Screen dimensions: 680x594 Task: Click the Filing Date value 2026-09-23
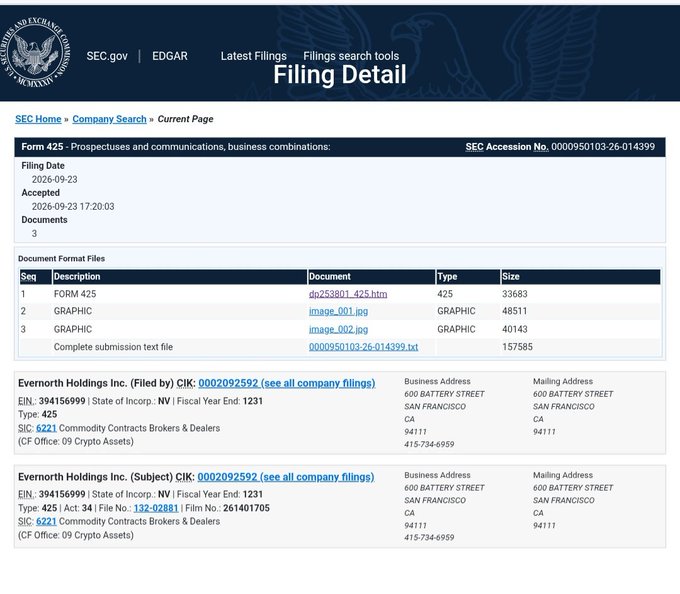click(55, 180)
